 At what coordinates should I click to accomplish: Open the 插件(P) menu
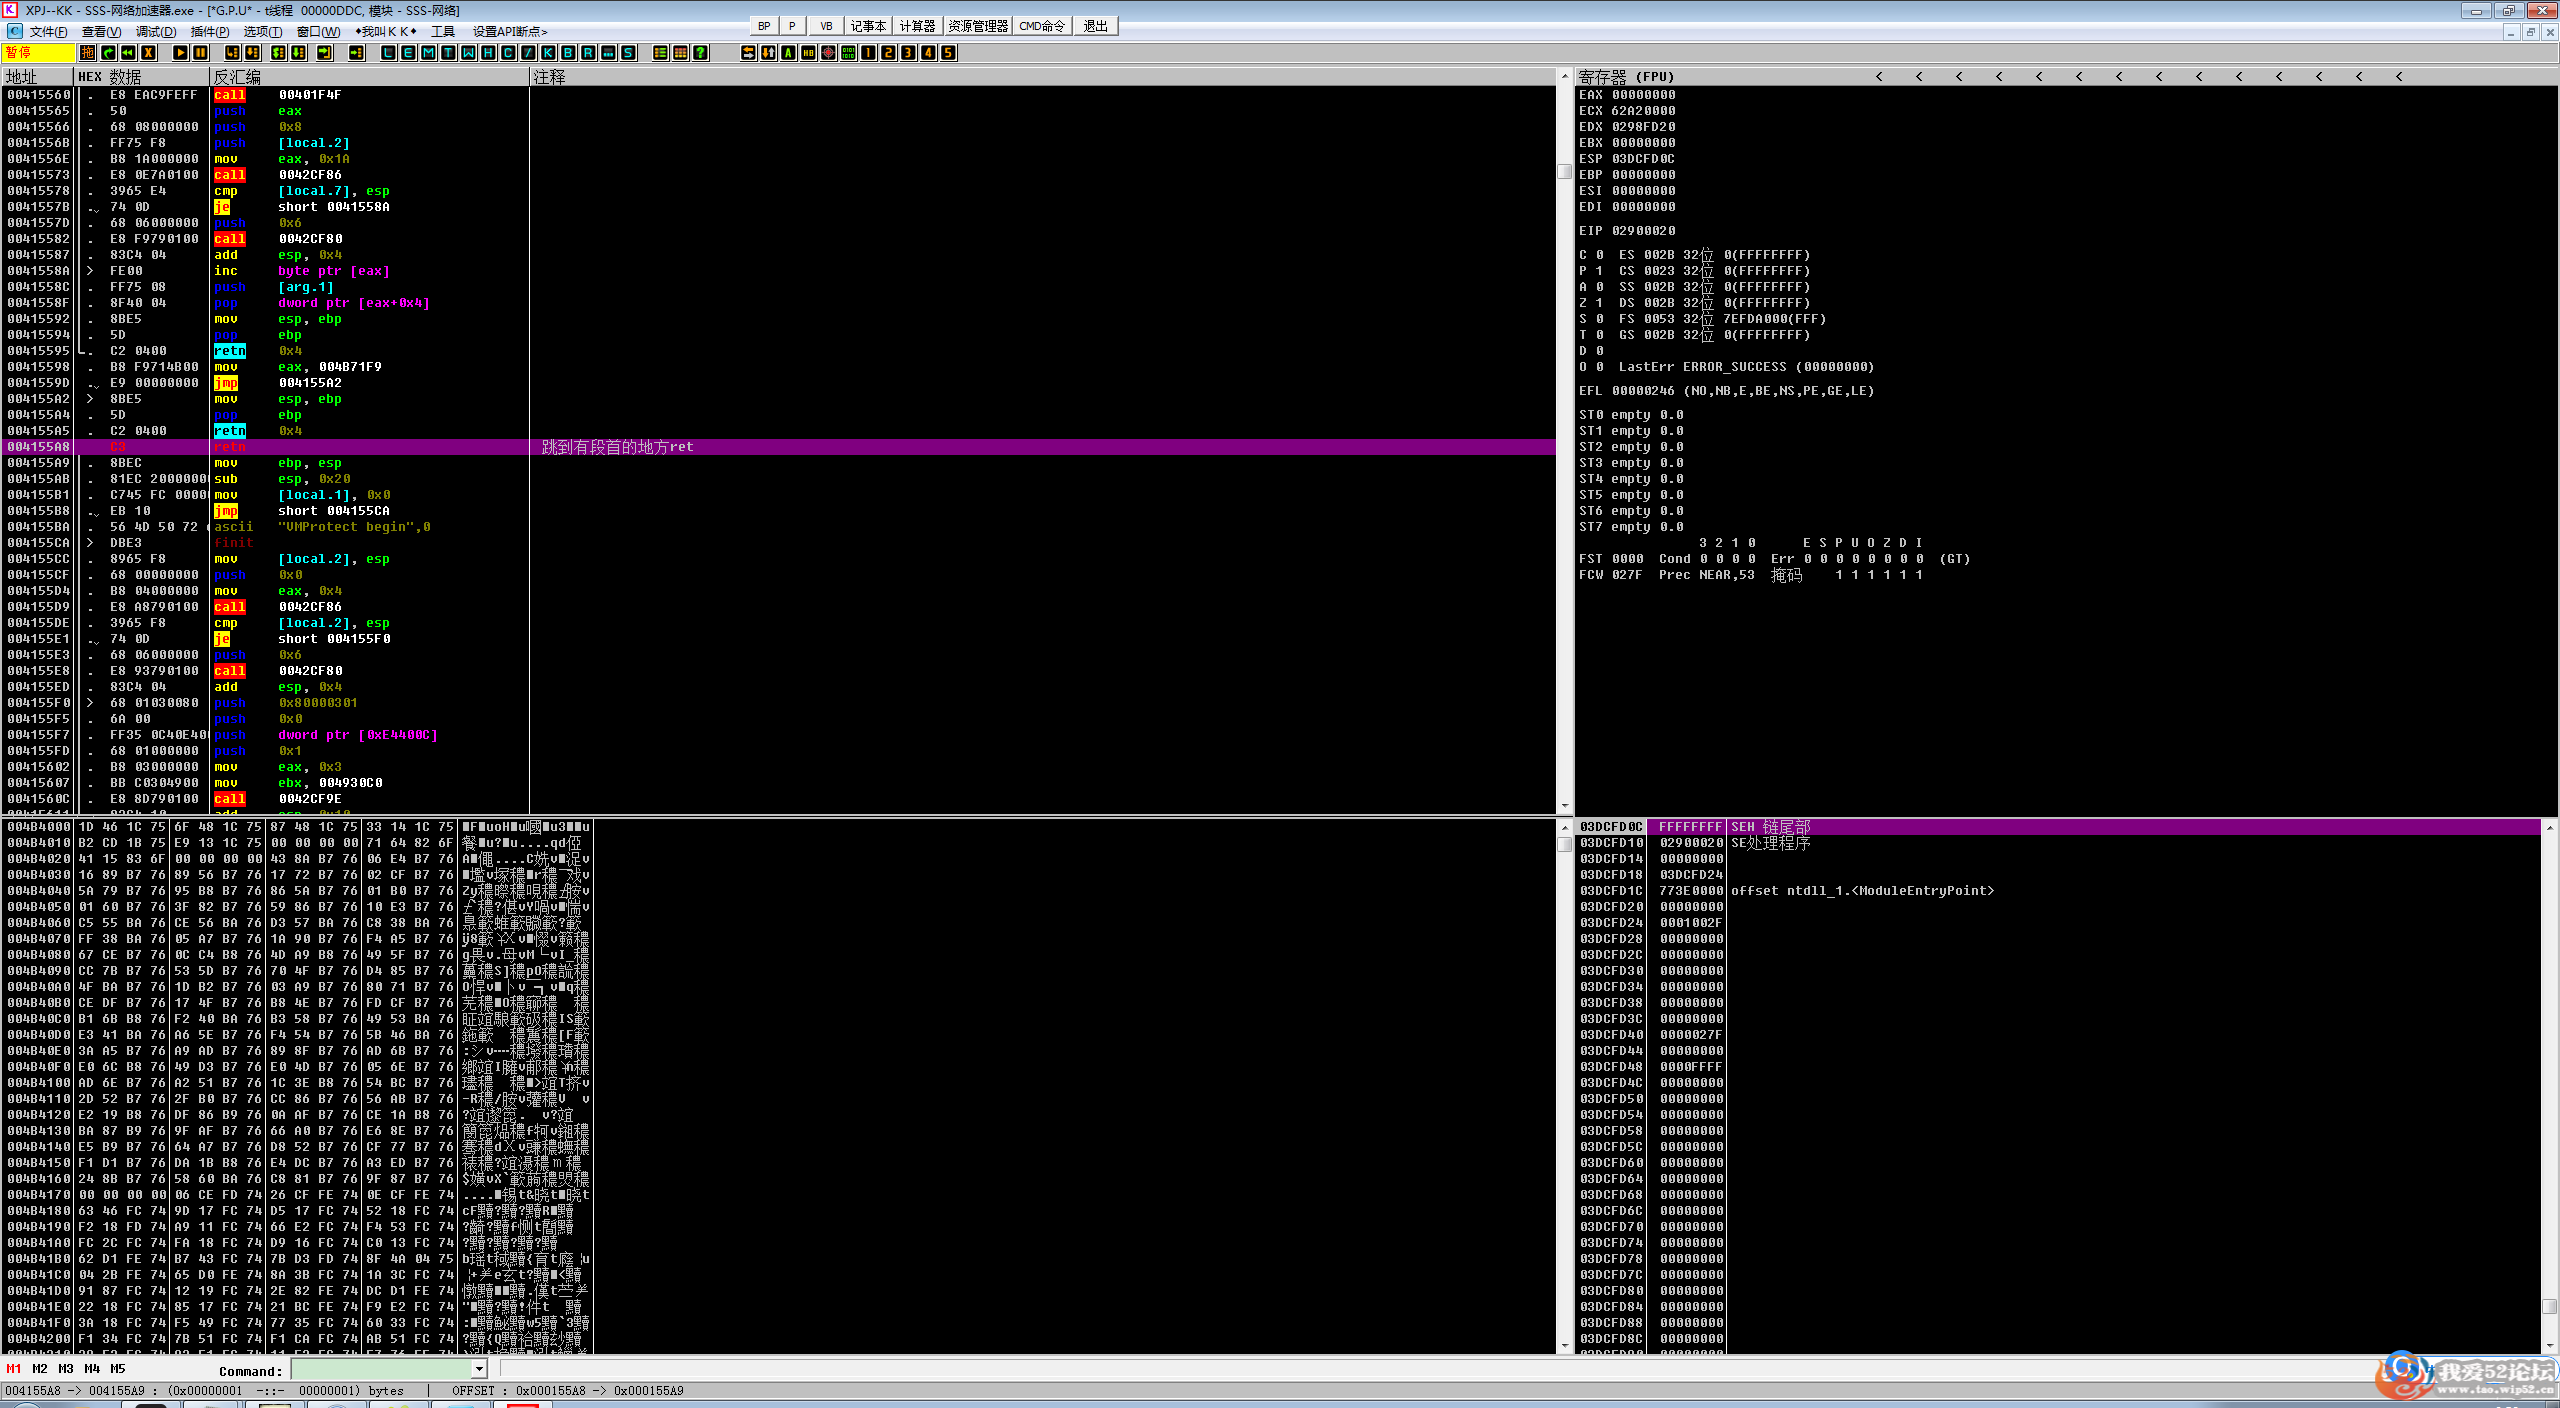tap(210, 32)
